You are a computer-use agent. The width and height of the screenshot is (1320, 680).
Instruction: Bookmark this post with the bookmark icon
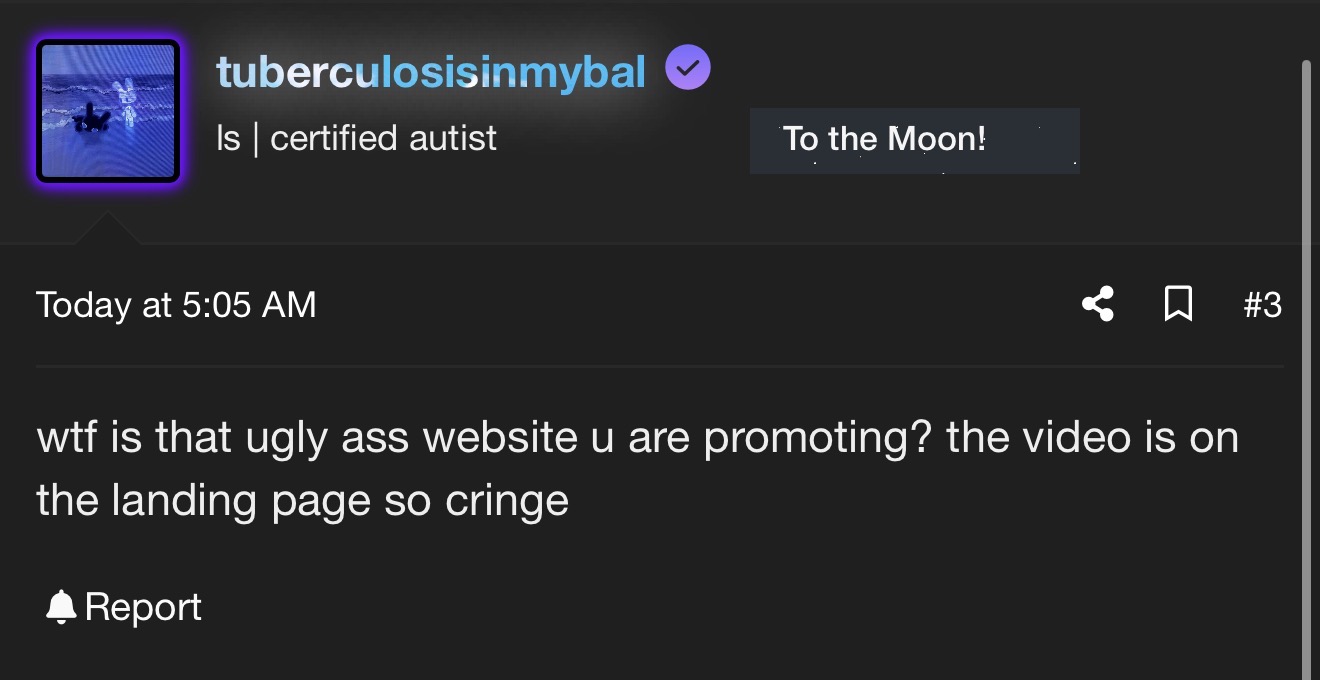1179,304
